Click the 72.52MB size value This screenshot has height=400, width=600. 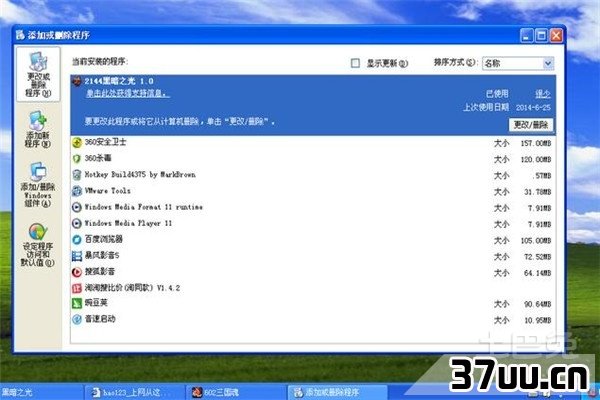pos(538,257)
